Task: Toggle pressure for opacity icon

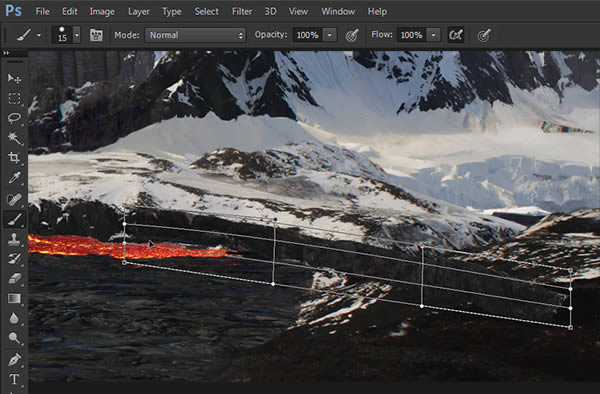Action: [x=352, y=35]
